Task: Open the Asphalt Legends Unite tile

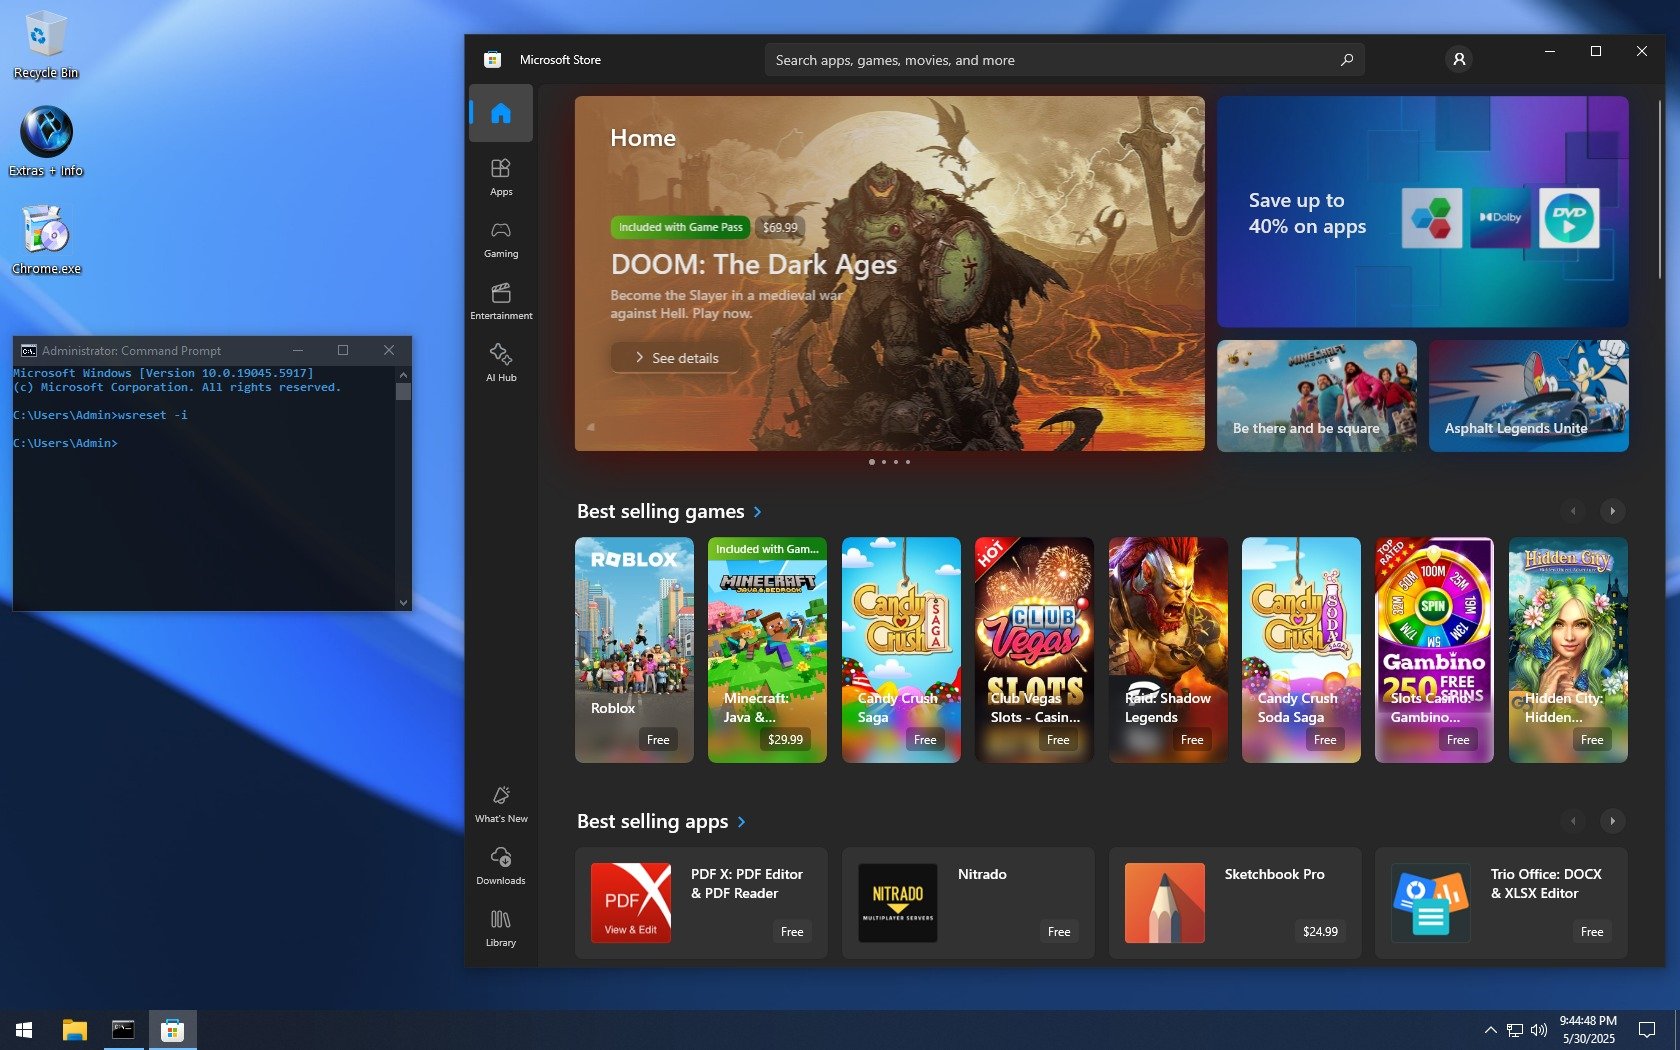Action: click(x=1528, y=396)
